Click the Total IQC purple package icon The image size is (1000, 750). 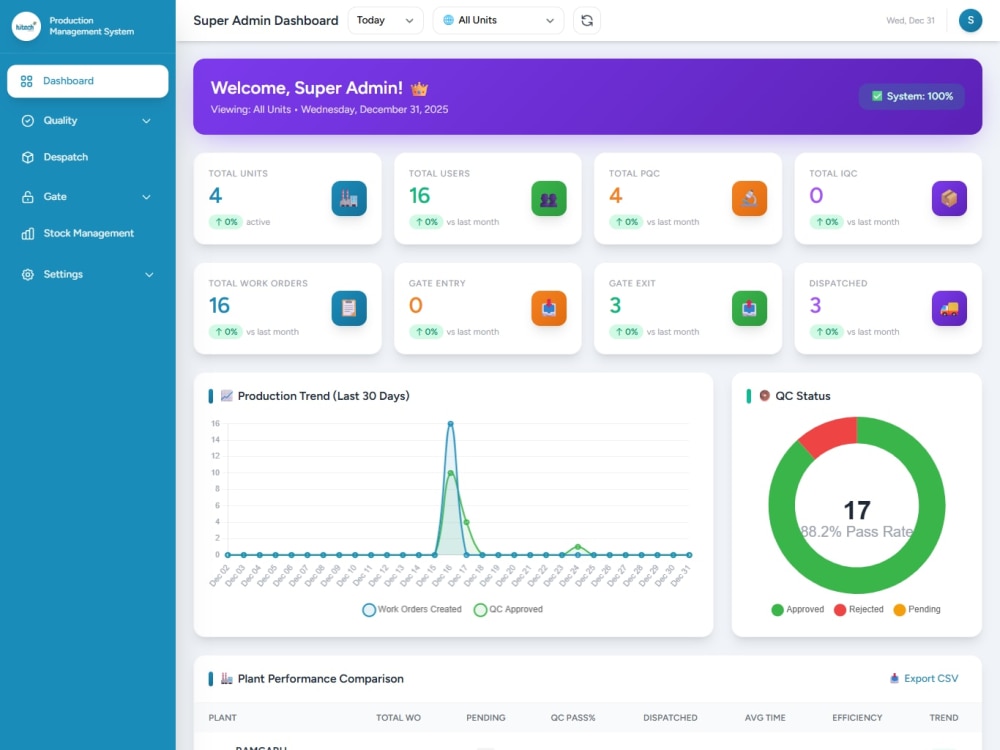pyautogui.click(x=949, y=198)
